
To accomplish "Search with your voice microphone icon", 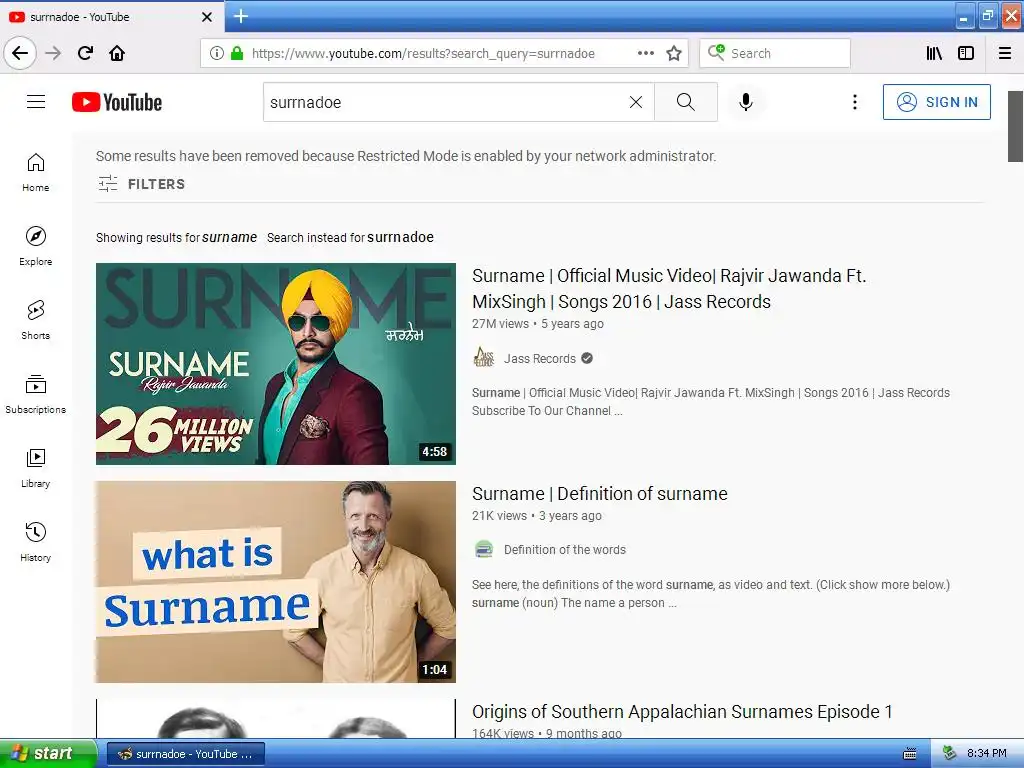I will pos(745,102).
